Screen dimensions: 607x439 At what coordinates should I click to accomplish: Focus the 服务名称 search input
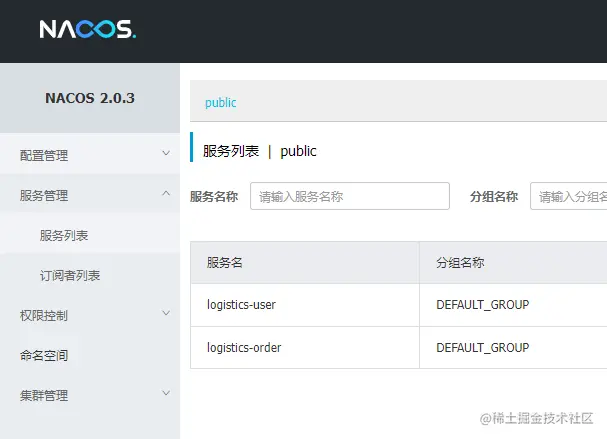350,196
